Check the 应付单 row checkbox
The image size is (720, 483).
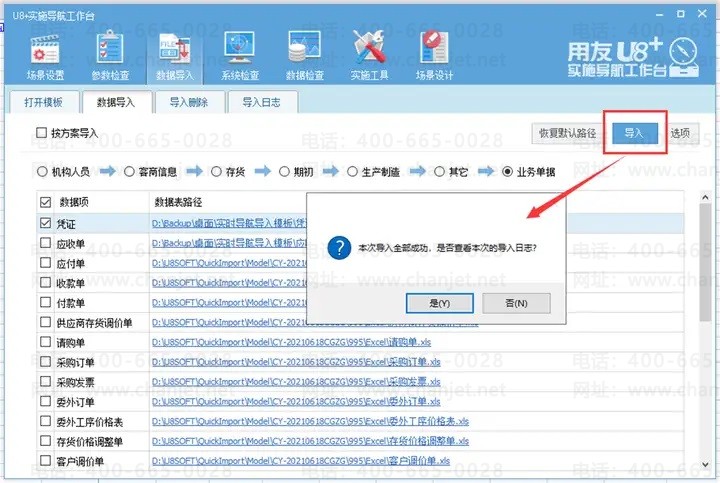(45, 263)
